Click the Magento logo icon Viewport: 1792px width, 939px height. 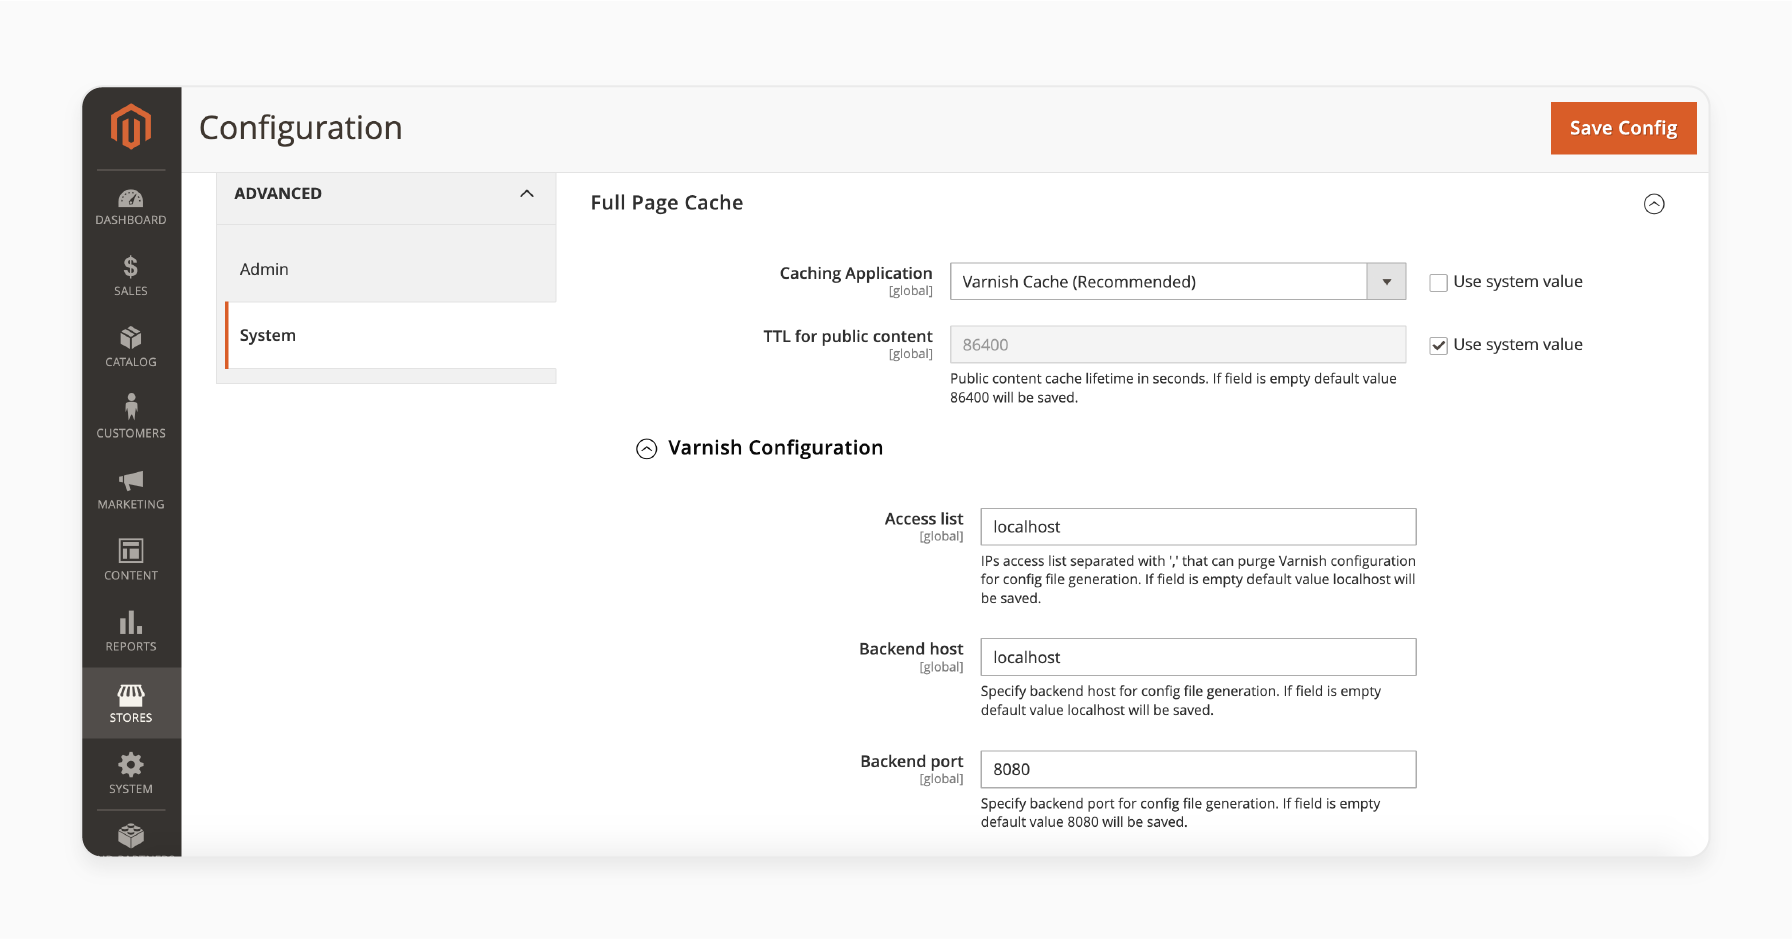[131, 127]
